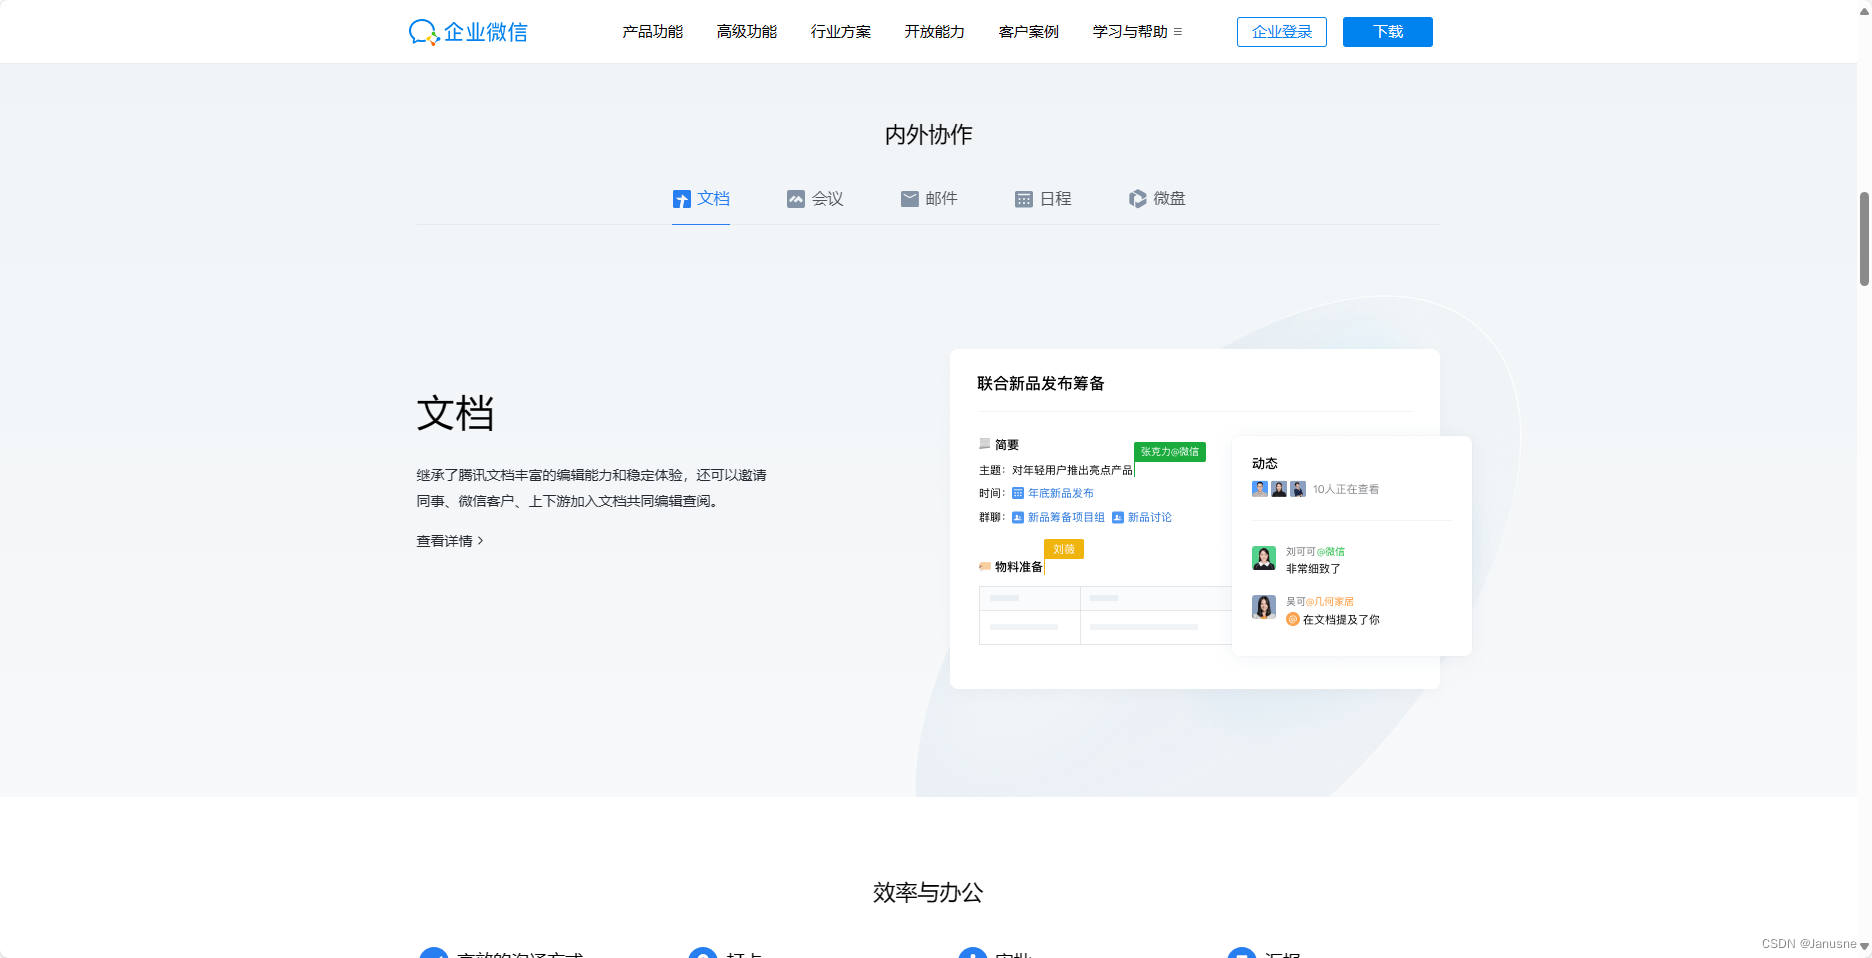Click 刘可可's avatar in 动态 panel

pyautogui.click(x=1264, y=558)
